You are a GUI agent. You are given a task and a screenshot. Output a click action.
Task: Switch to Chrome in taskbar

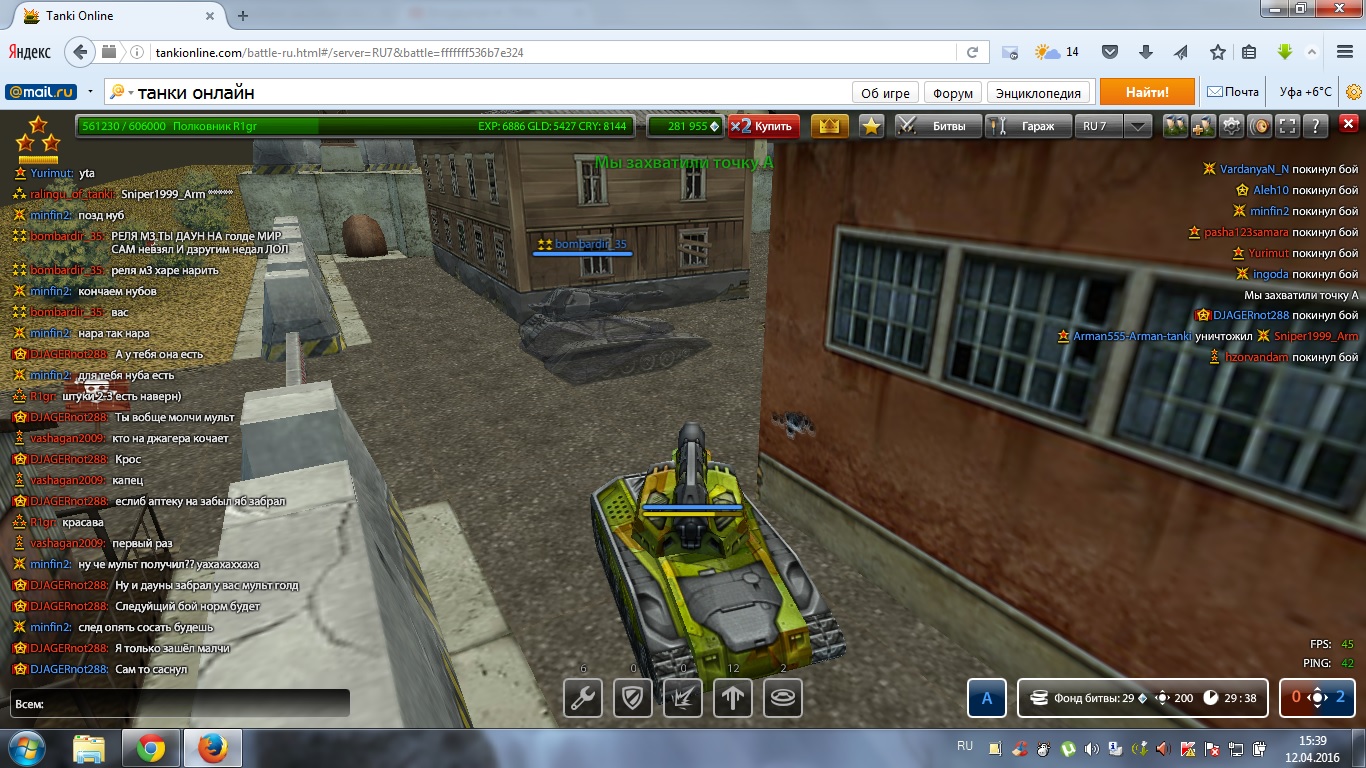click(x=151, y=748)
